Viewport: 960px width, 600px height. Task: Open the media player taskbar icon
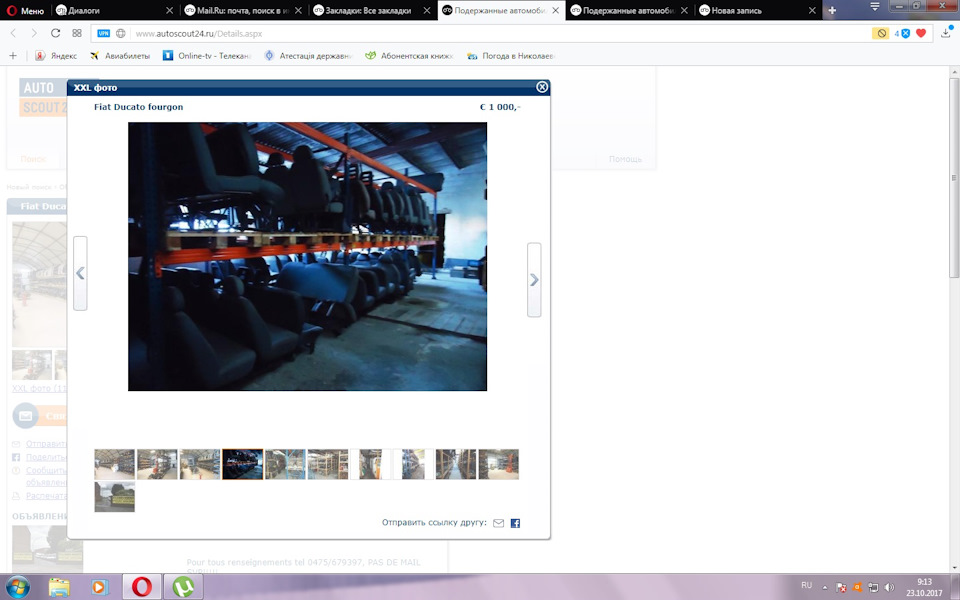pos(99,588)
